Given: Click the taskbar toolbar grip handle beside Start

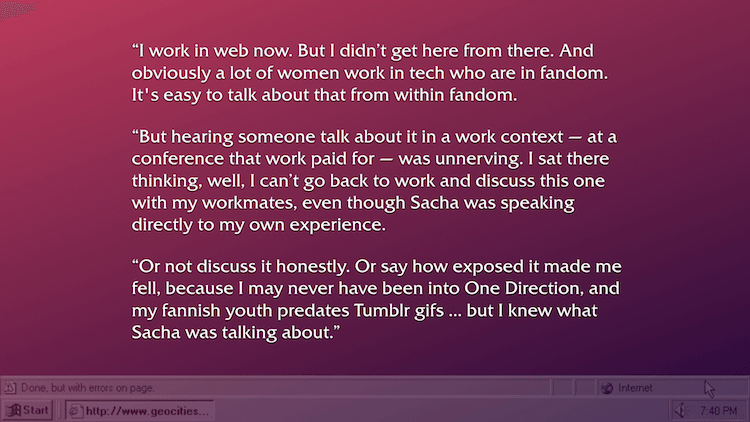Looking at the screenshot, I should (x=59, y=410).
